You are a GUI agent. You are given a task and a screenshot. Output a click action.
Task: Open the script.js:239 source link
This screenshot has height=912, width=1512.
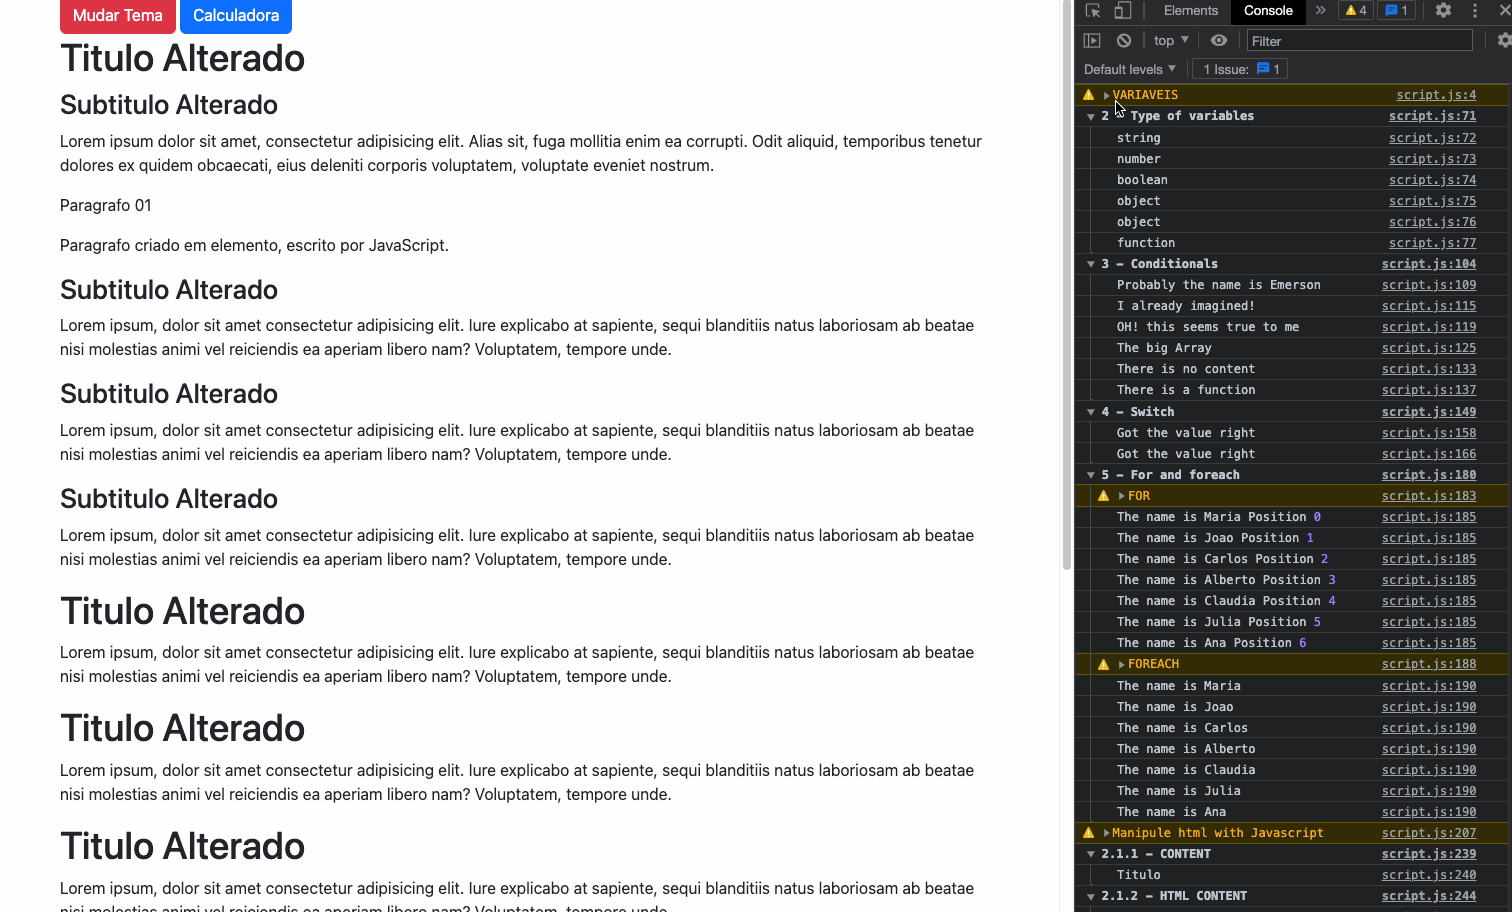pyautogui.click(x=1429, y=854)
